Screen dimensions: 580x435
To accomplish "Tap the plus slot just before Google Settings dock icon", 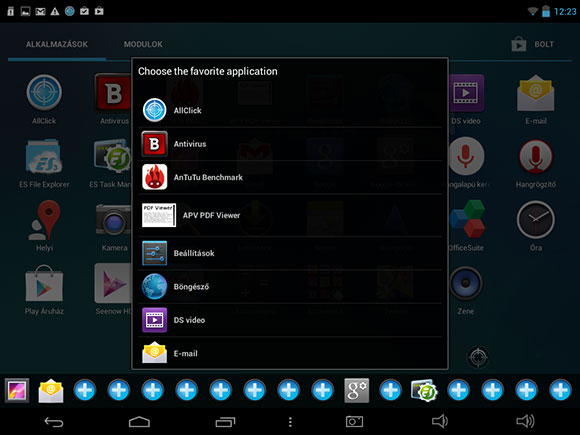I will coord(323,390).
